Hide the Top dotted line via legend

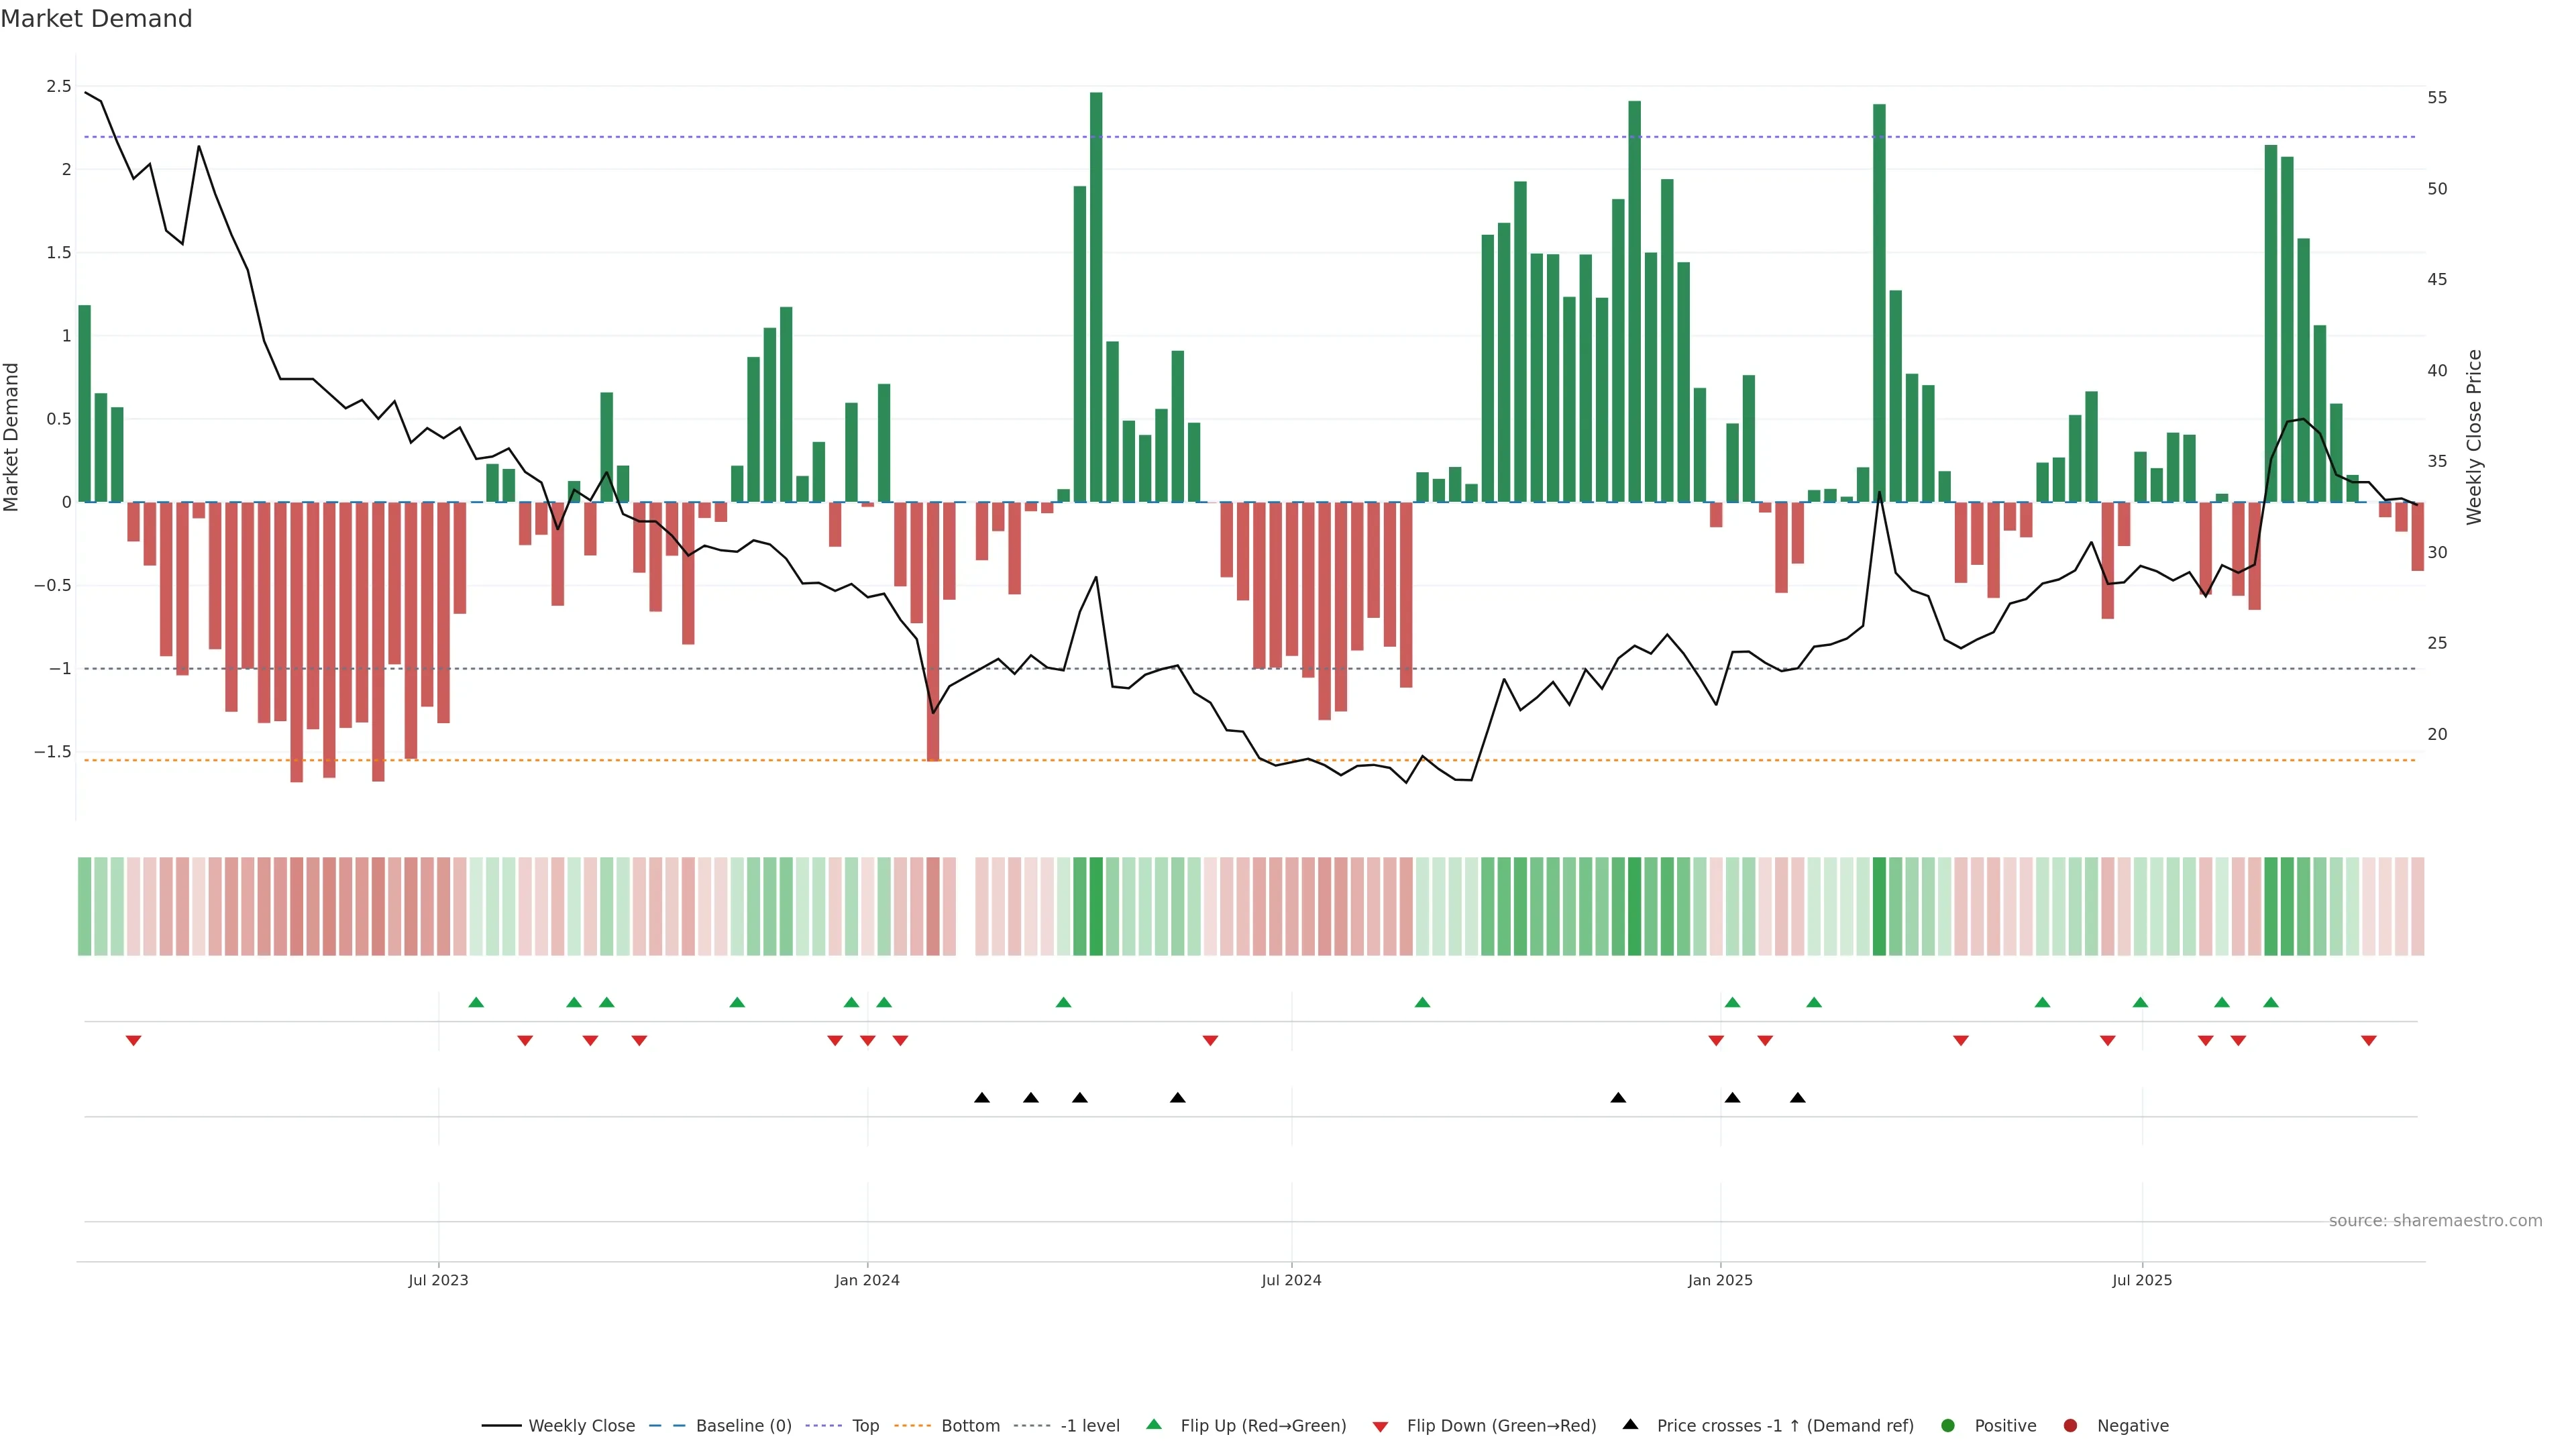tap(865, 1425)
